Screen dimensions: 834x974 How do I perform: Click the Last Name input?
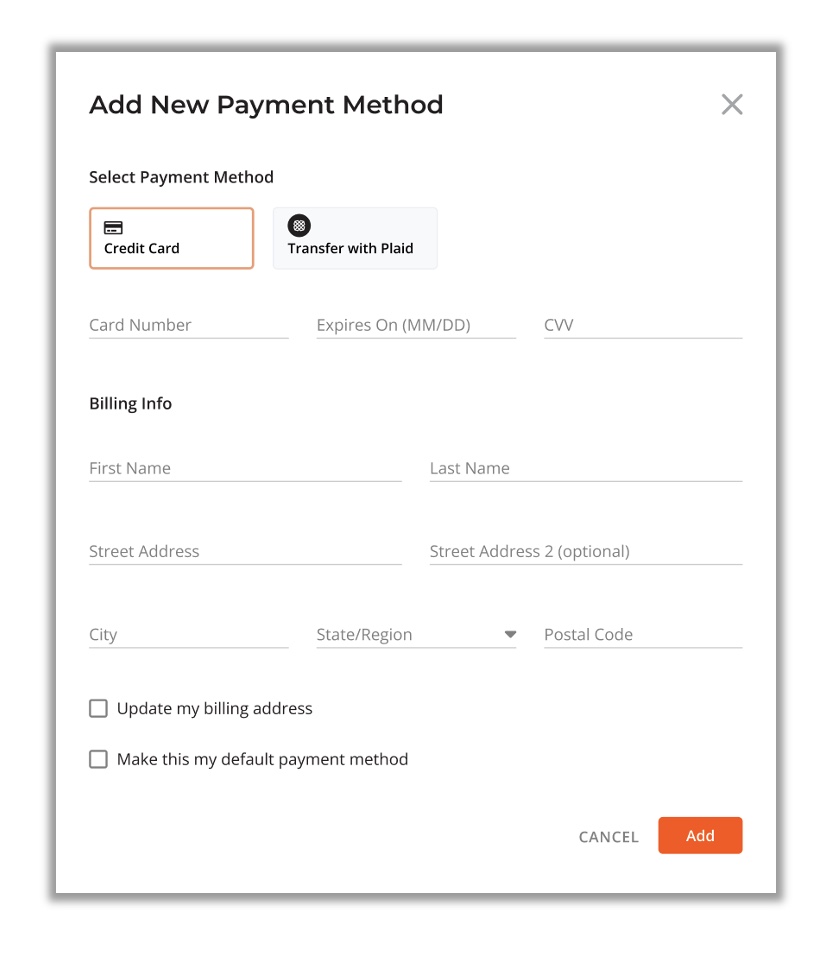coord(585,468)
